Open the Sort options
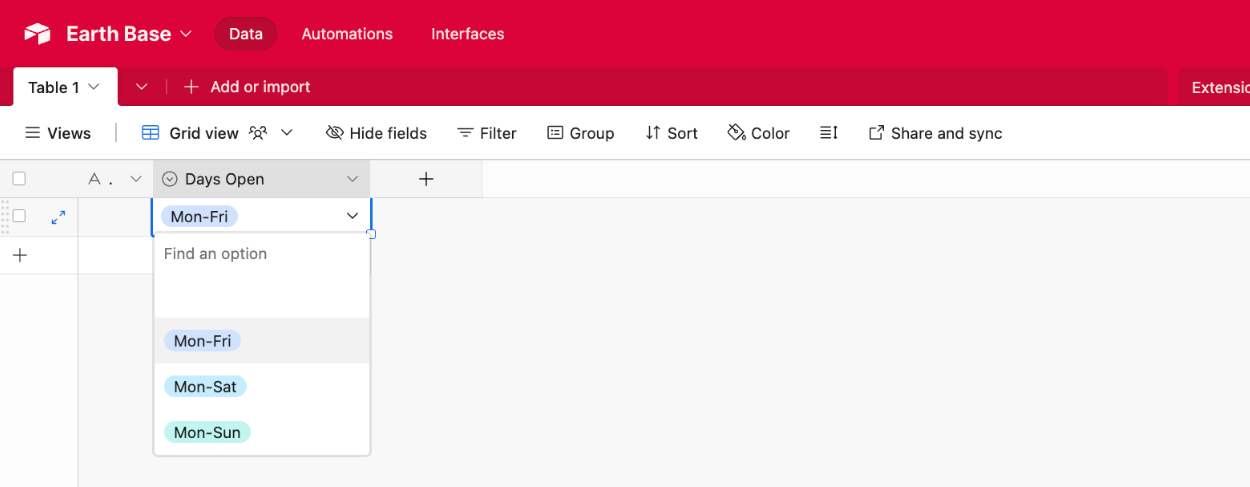 [671, 133]
